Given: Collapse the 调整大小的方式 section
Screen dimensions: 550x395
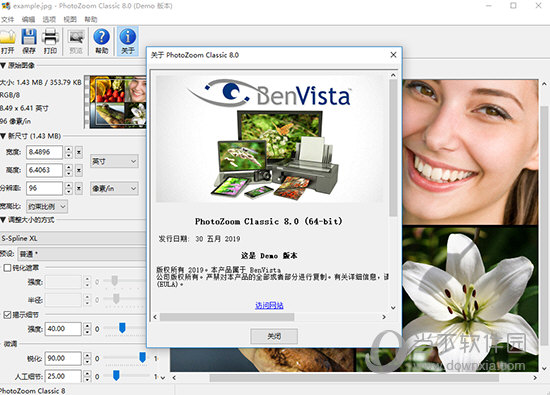Looking at the screenshot, I should coord(3,220).
